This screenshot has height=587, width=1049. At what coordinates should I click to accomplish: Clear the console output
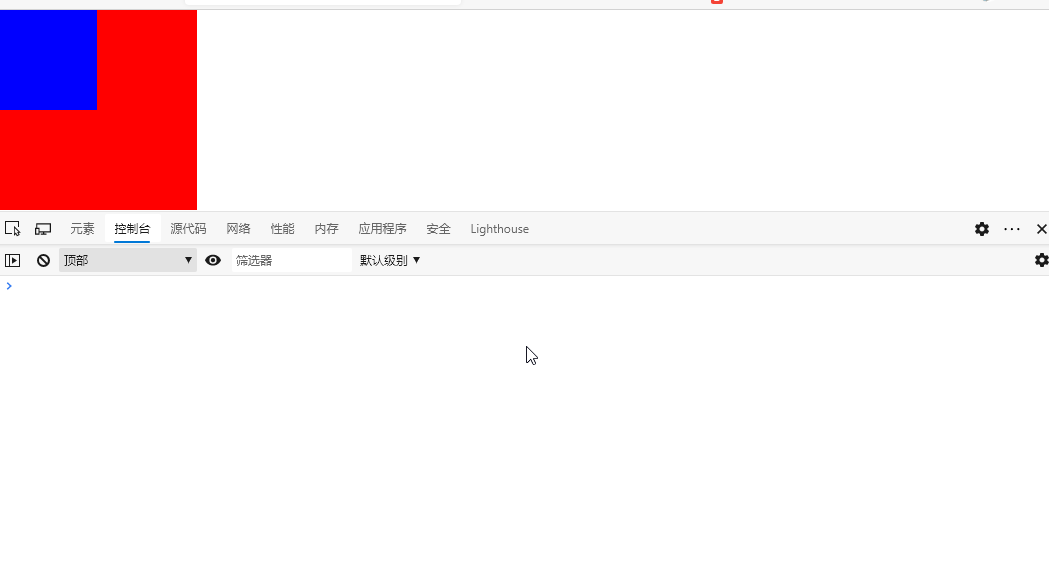click(x=43, y=260)
